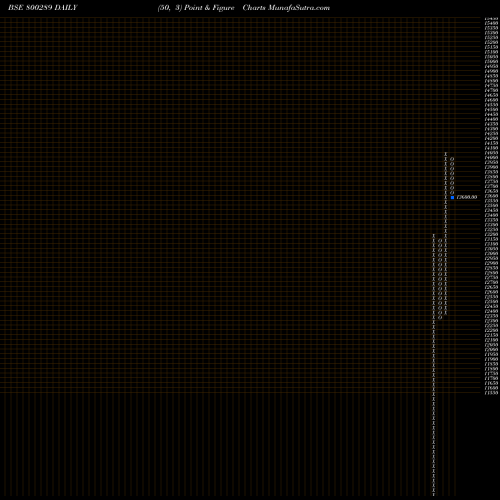Image resolution: width=500 pixels, height=500 pixels.
Task: Click the price label beside the blue marker
Action: [x=467, y=197]
